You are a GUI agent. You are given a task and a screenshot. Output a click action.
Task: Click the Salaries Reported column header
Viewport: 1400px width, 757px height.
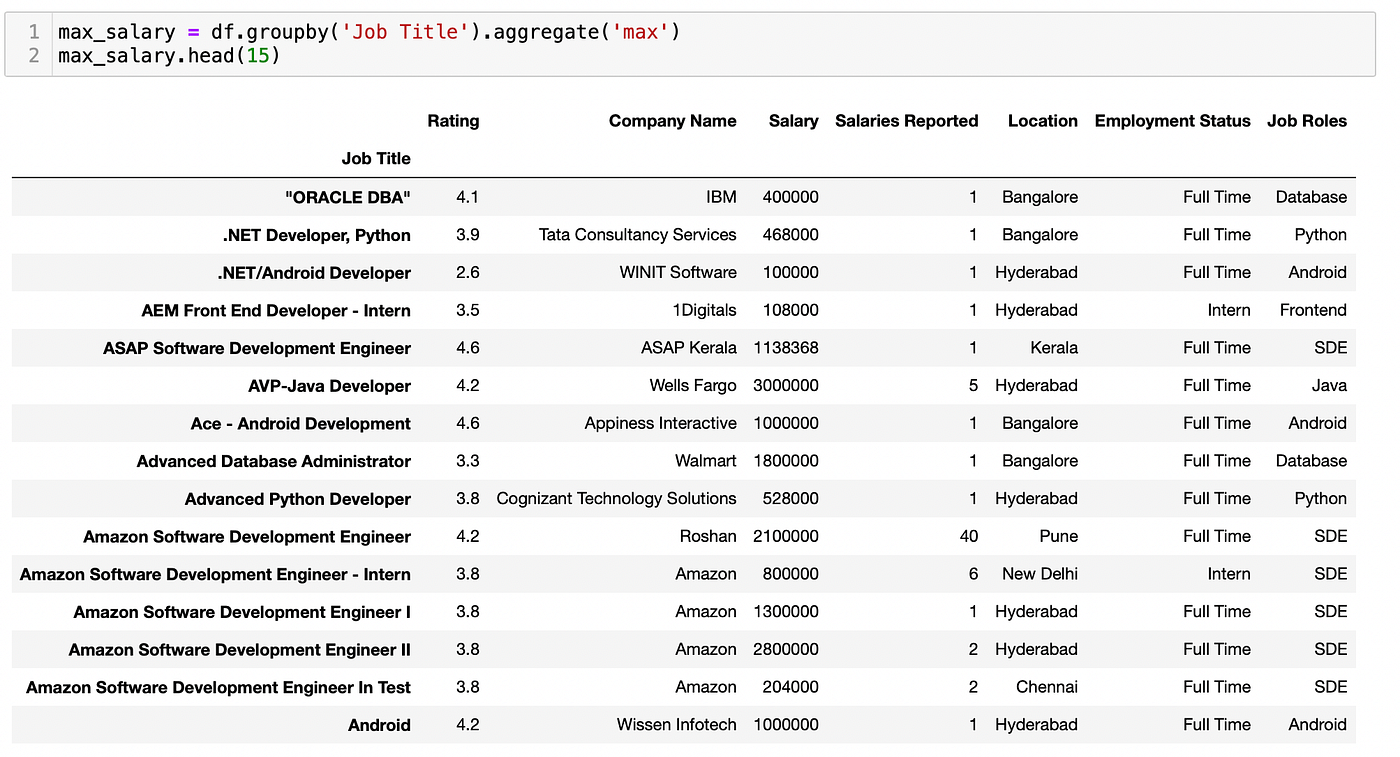click(x=906, y=121)
